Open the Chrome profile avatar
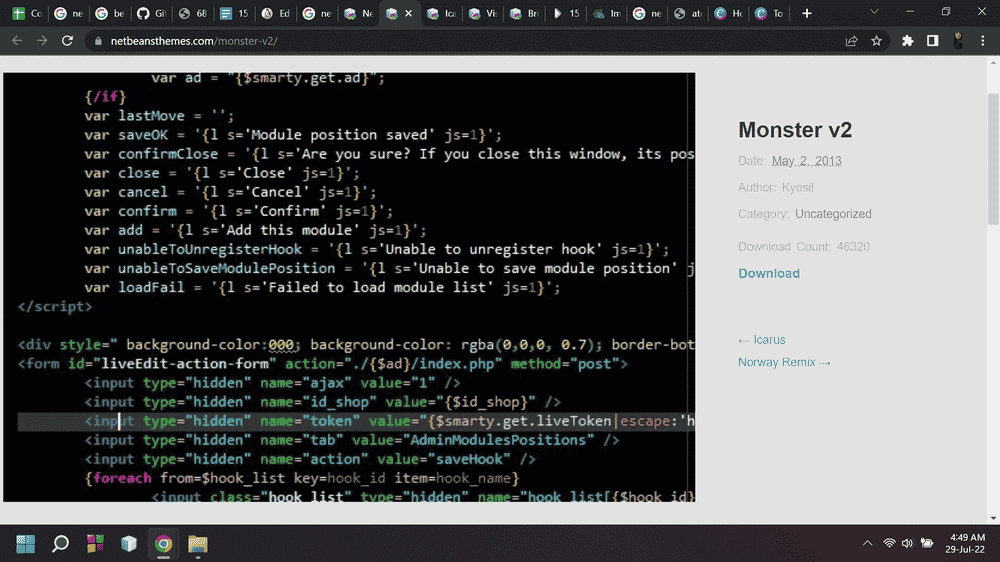Viewport: 1000px width, 562px height. coord(958,41)
